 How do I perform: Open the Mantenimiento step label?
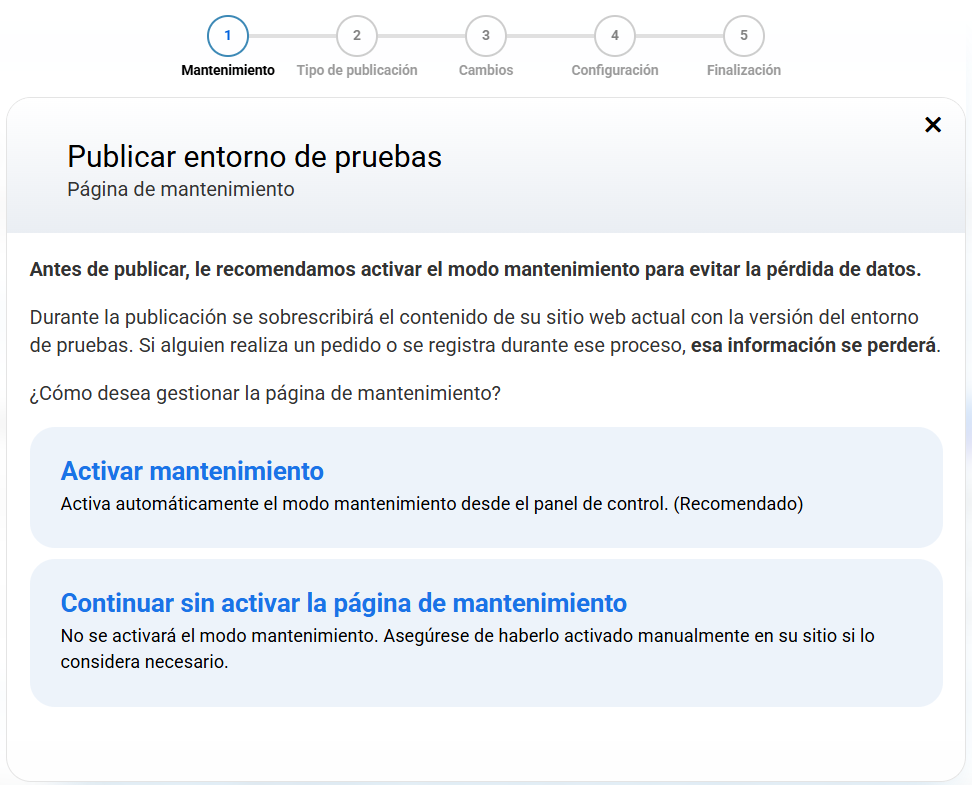[x=228, y=70]
